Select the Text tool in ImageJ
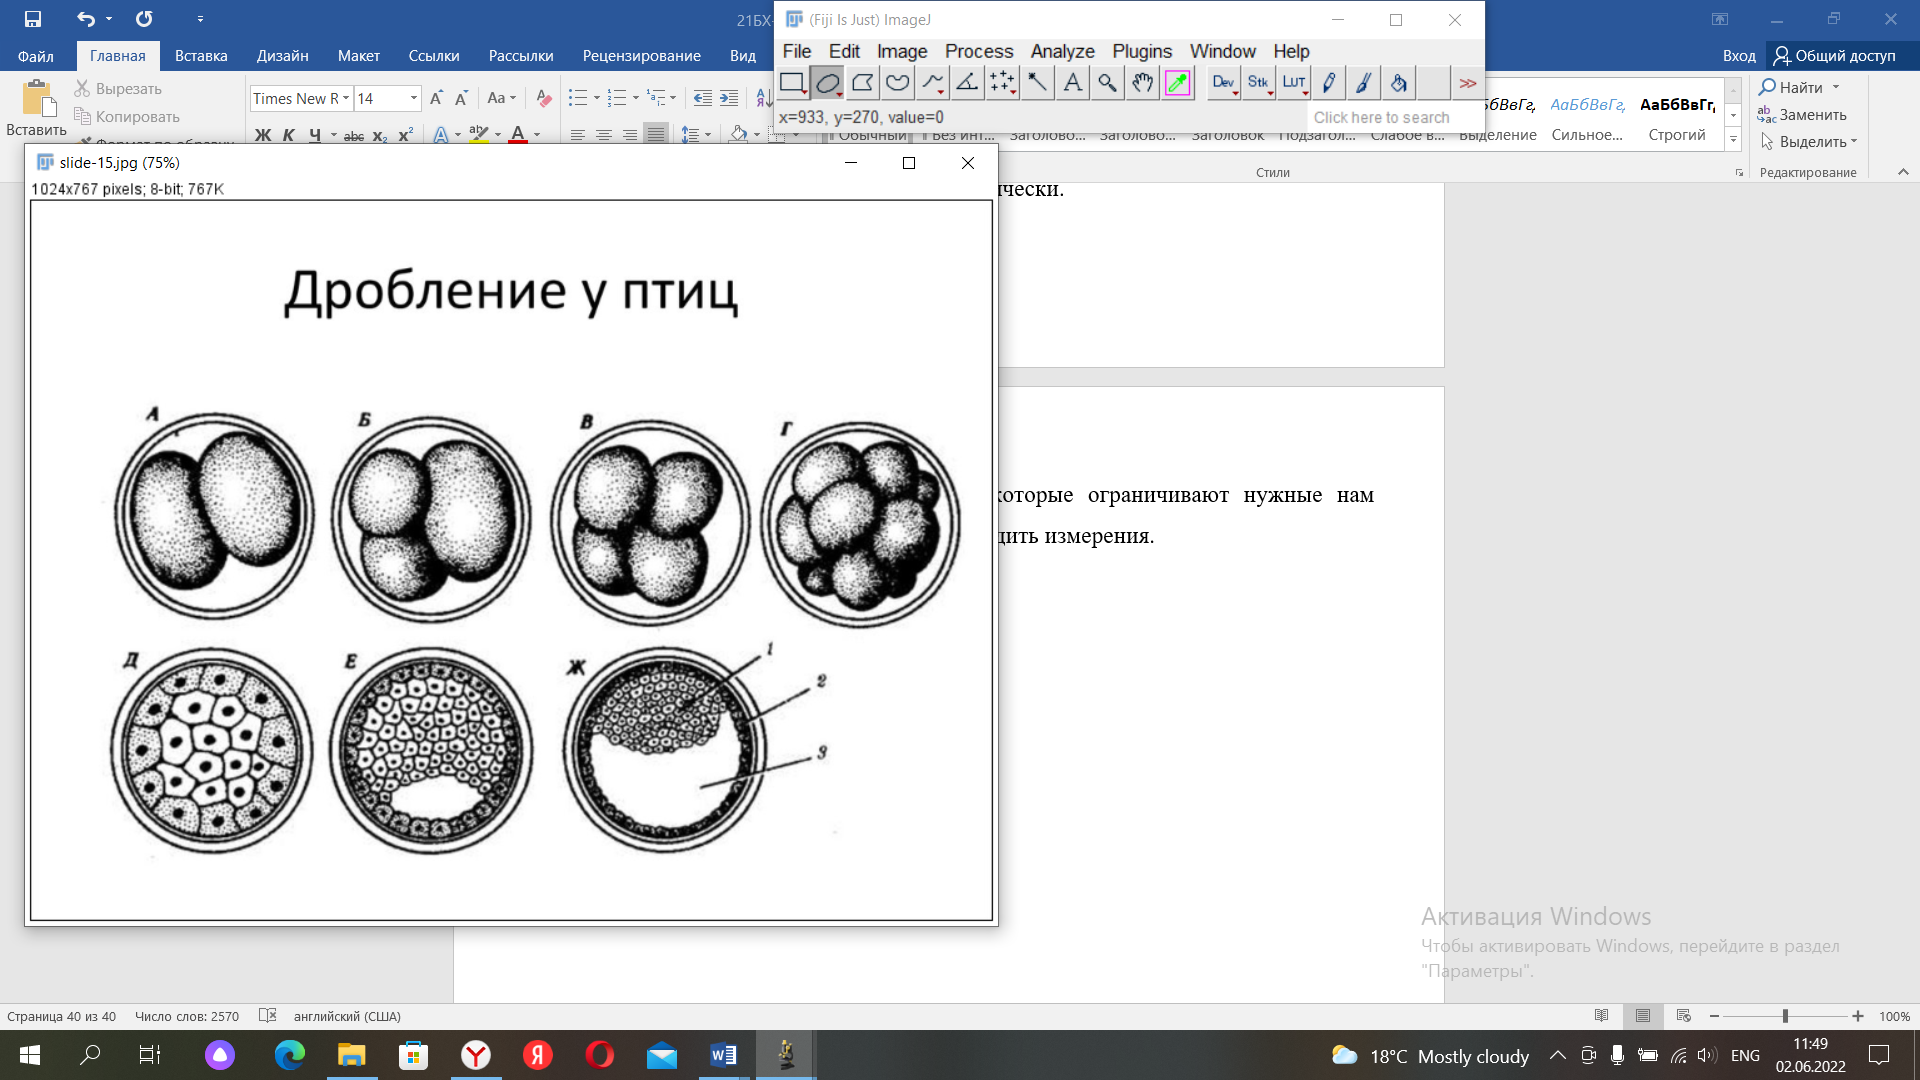 1072,83
